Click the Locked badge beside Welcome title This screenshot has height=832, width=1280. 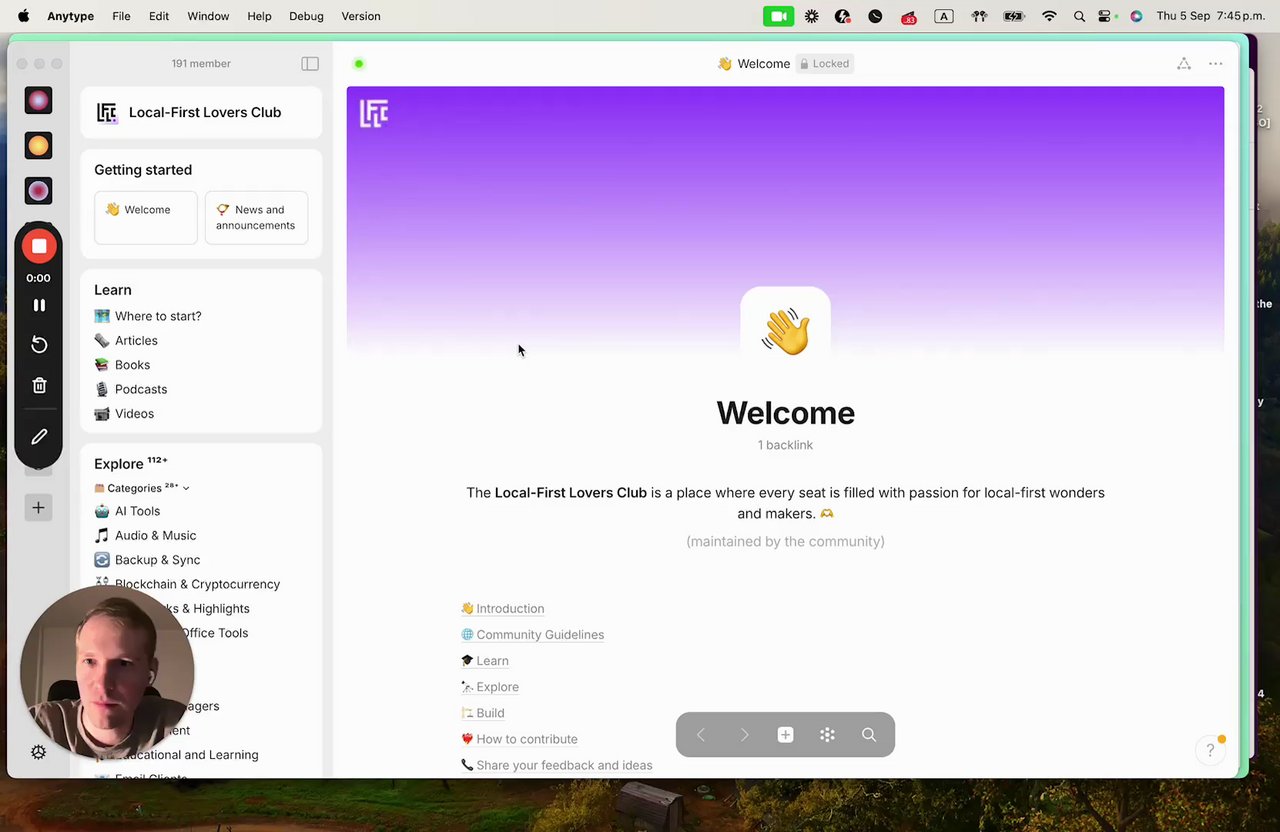[x=825, y=64]
